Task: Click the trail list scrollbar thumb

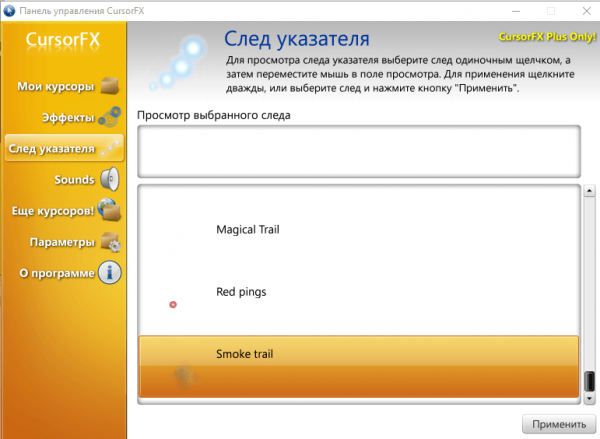Action: (590, 381)
